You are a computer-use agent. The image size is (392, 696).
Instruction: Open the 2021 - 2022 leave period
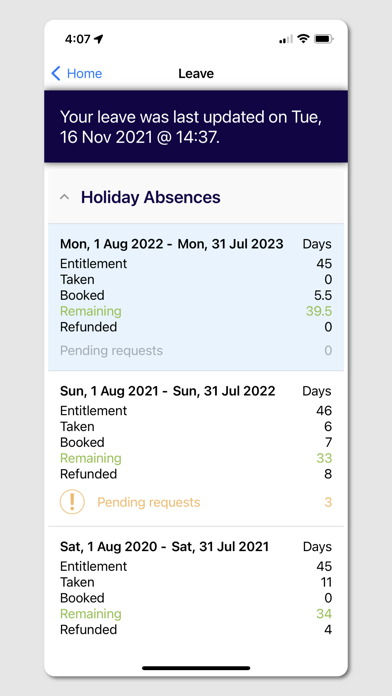(196, 448)
